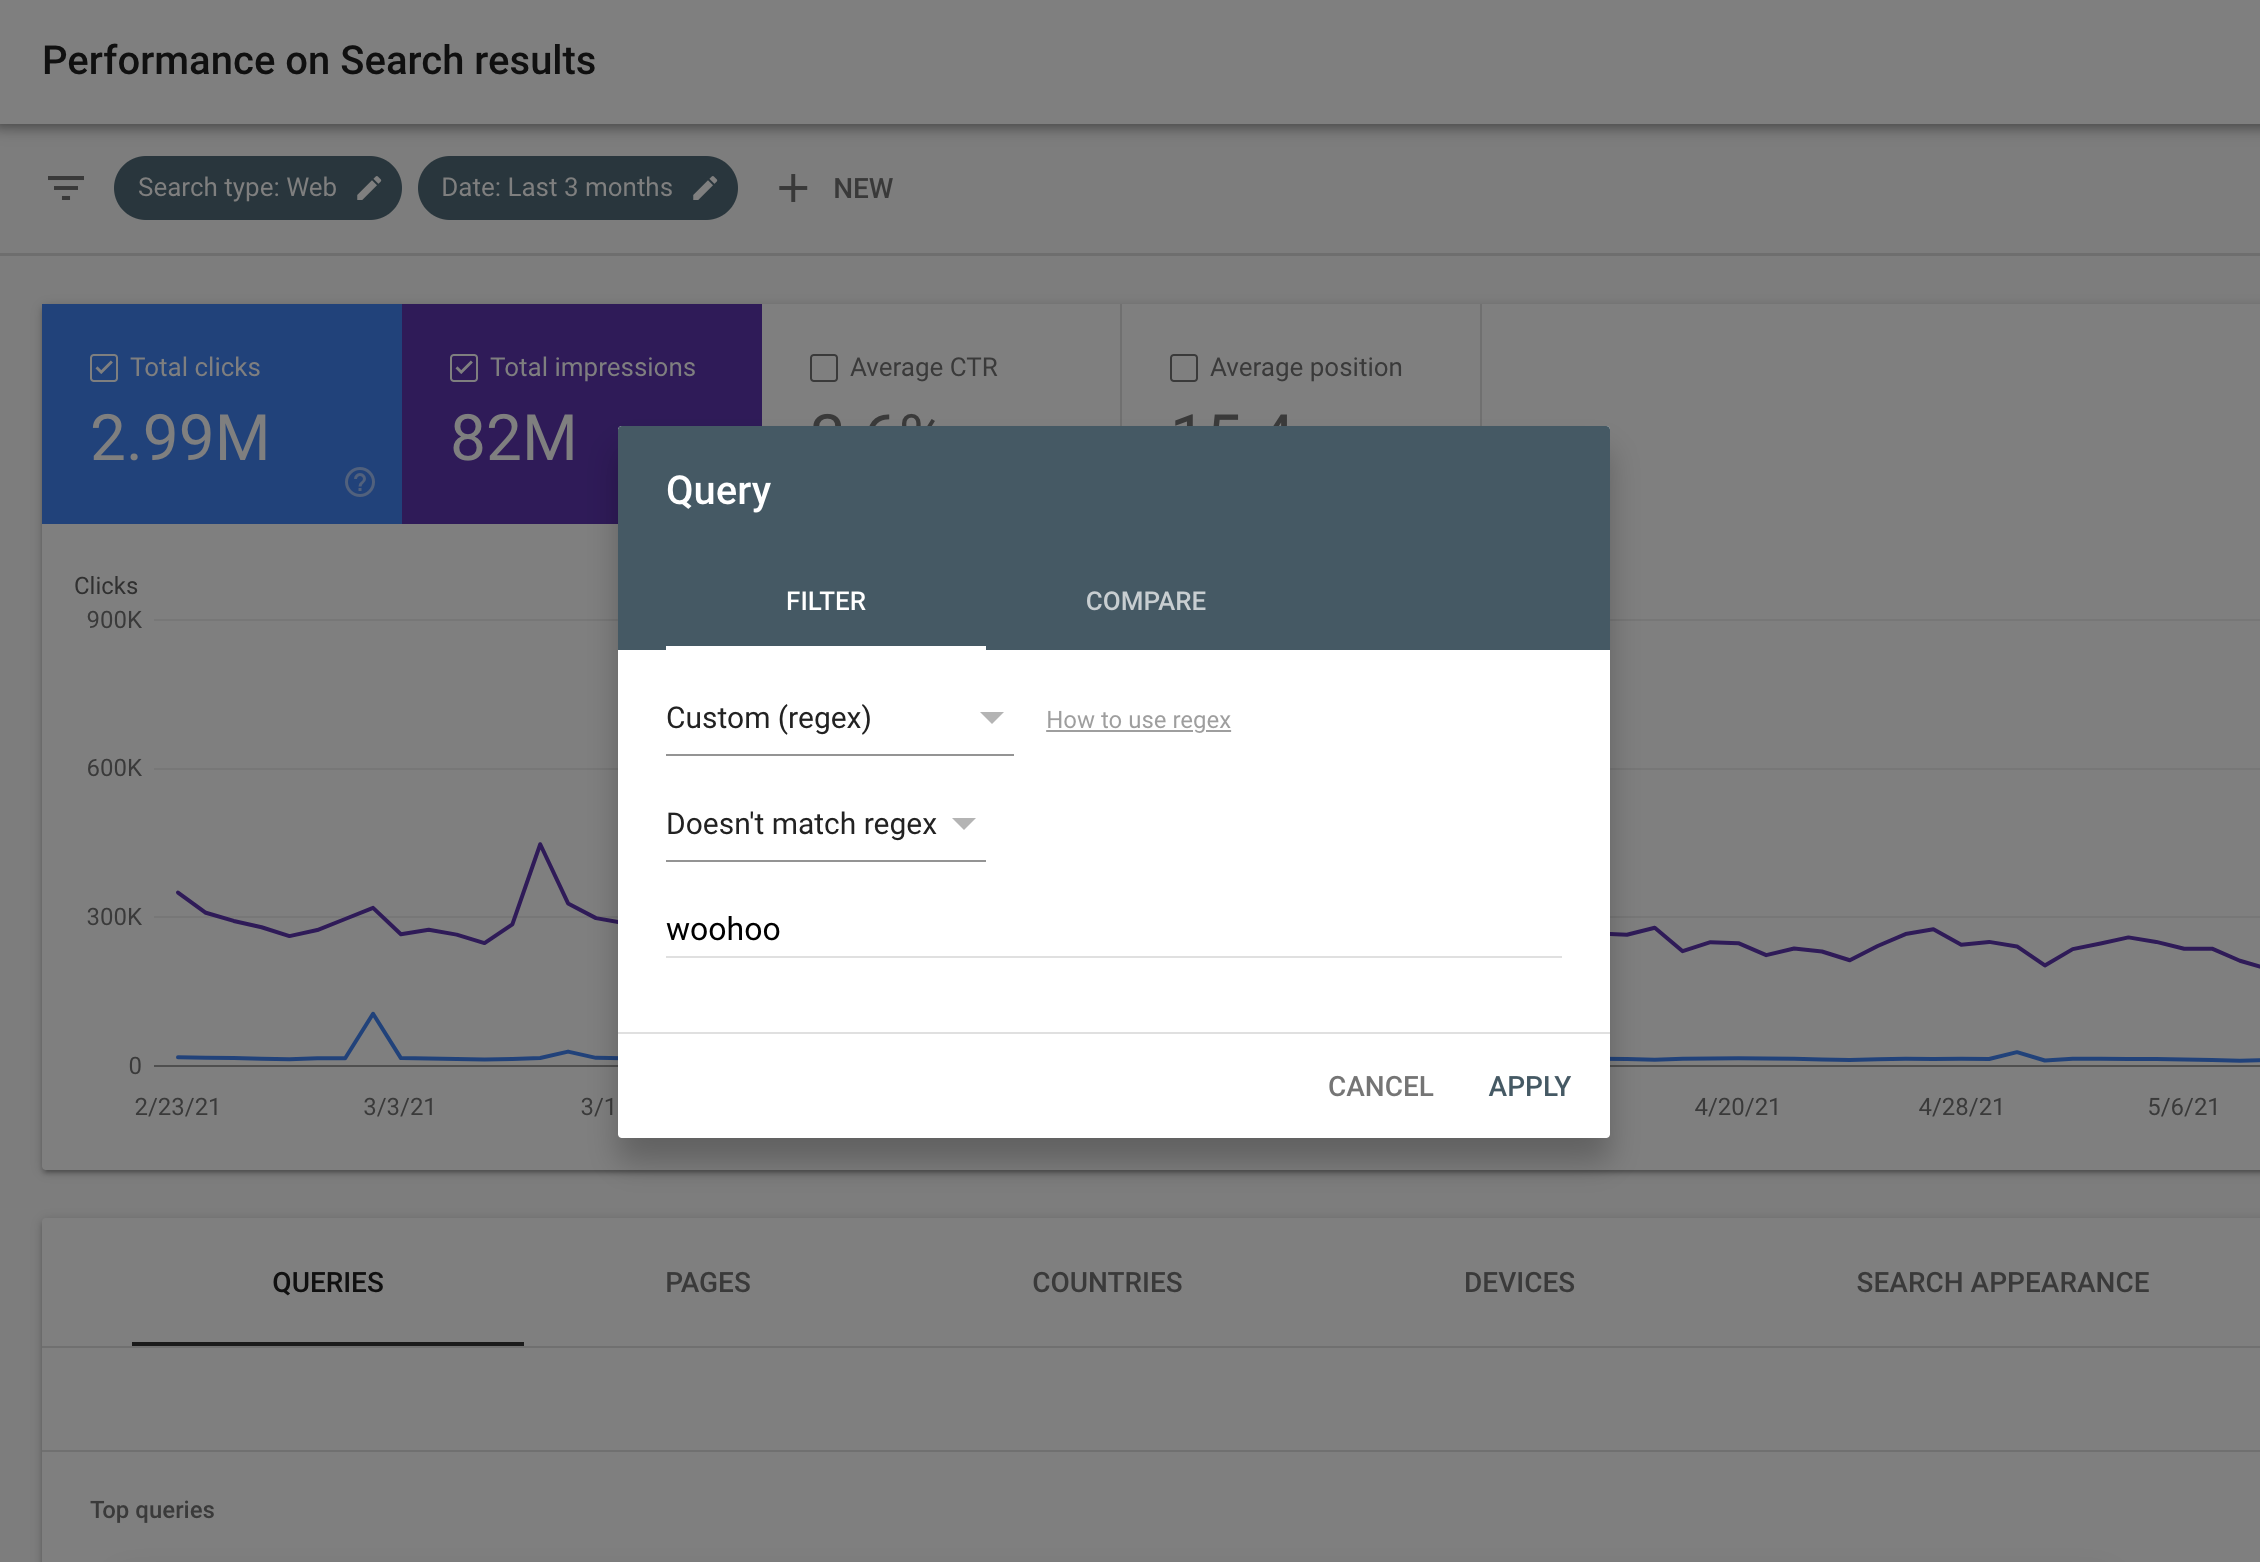Enable the Average CTR metric display
Viewport: 2260px width, 1562px height.
click(x=824, y=366)
